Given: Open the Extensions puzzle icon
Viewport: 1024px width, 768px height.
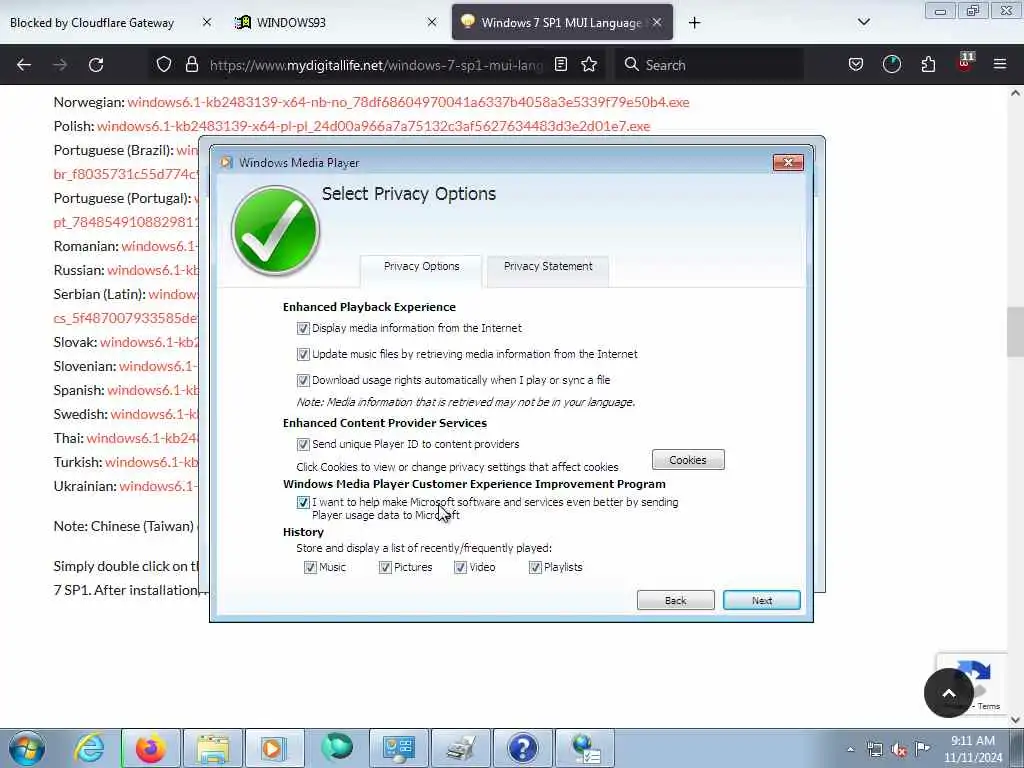Looking at the screenshot, I should pyautogui.click(x=928, y=64).
